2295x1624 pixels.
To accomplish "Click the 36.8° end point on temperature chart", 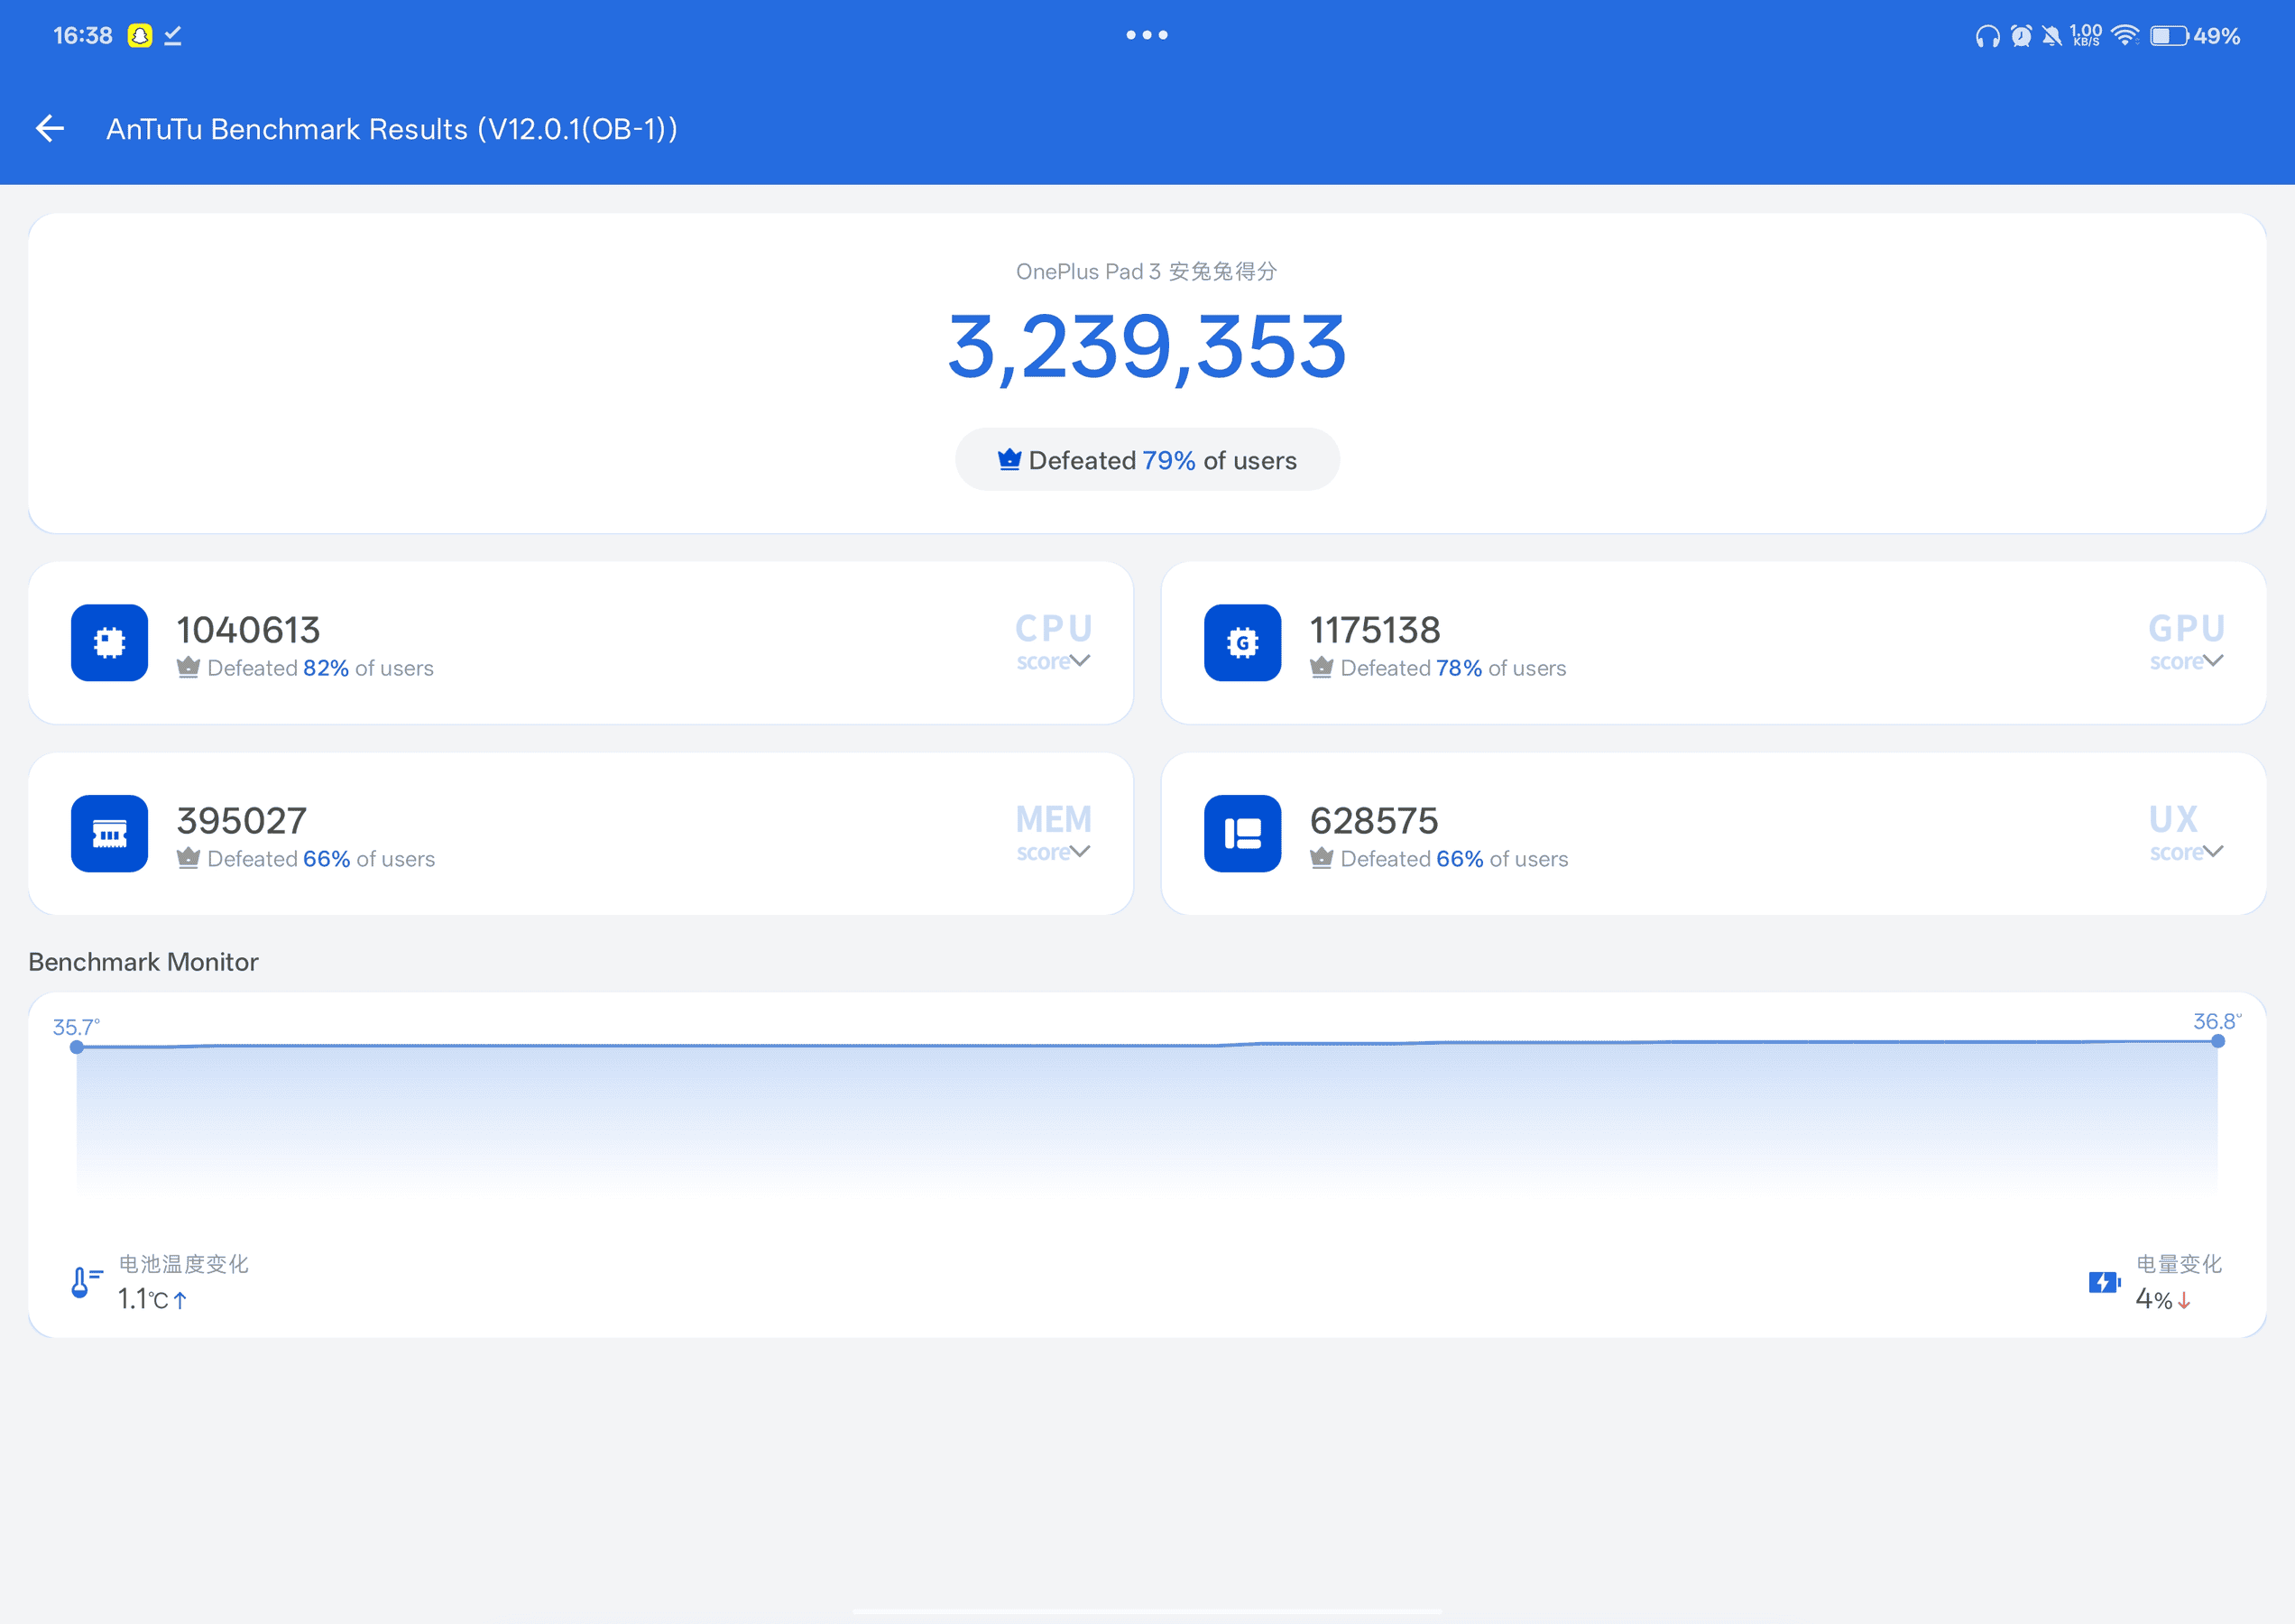I will [x=2218, y=1041].
